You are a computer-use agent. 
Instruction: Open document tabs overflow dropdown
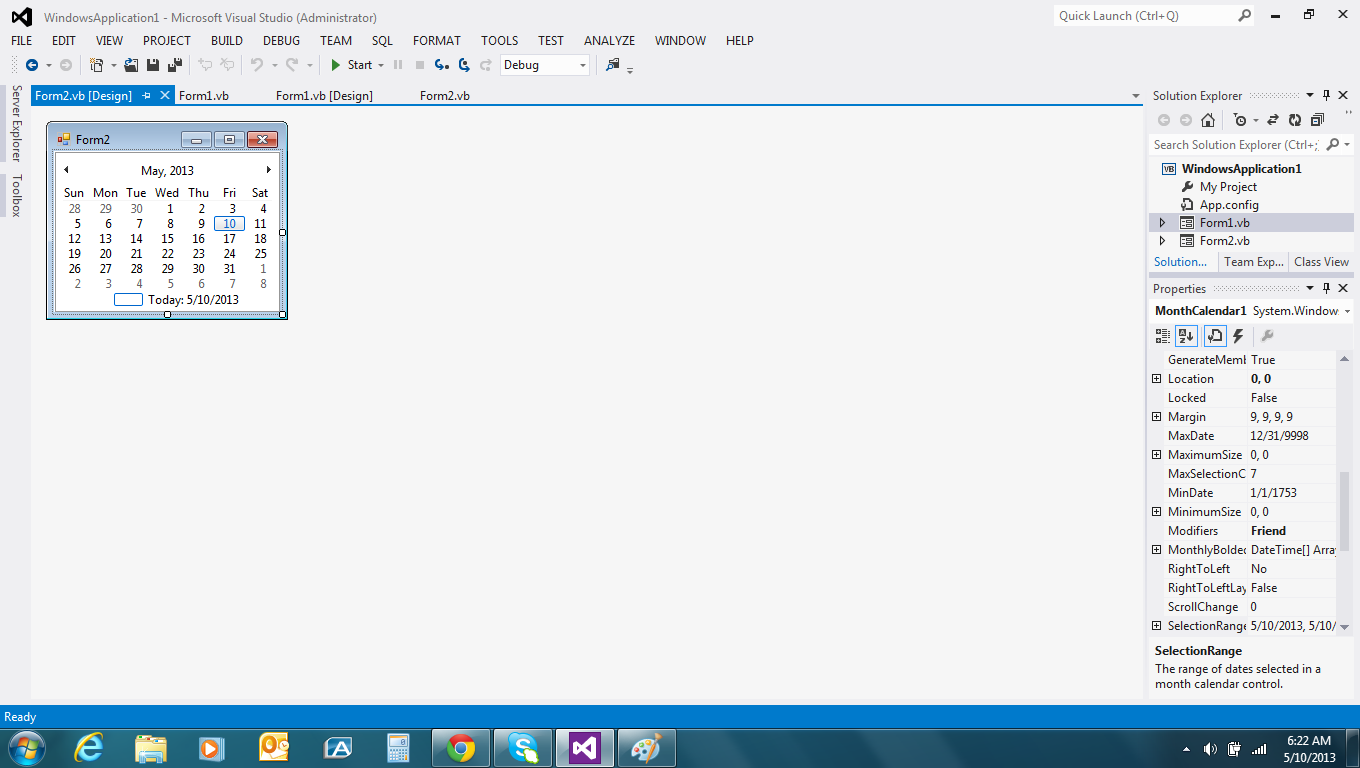point(1135,96)
